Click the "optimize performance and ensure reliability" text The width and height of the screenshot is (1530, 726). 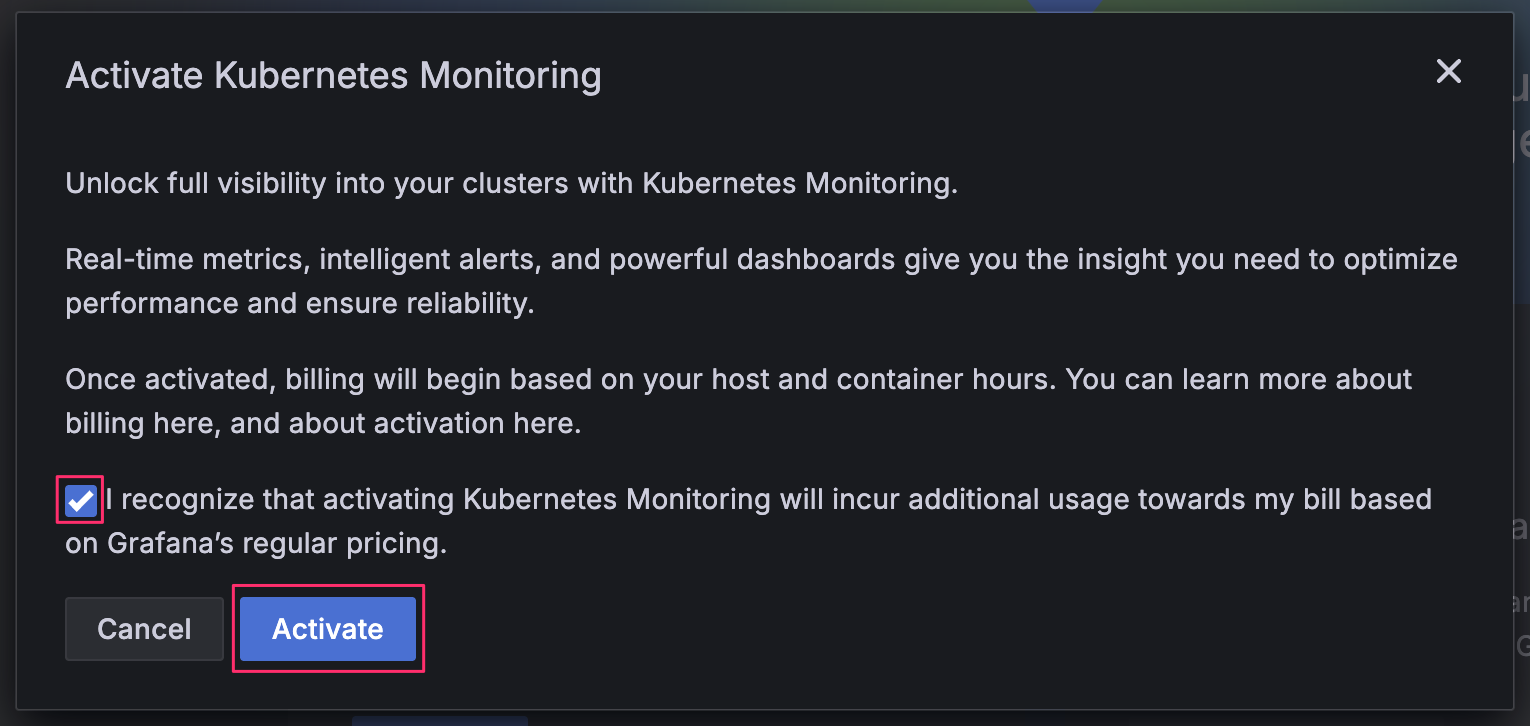tap(300, 303)
